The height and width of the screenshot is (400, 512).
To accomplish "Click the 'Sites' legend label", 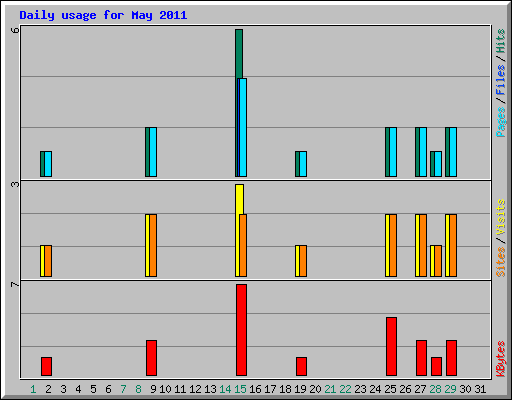I will (501, 262).
